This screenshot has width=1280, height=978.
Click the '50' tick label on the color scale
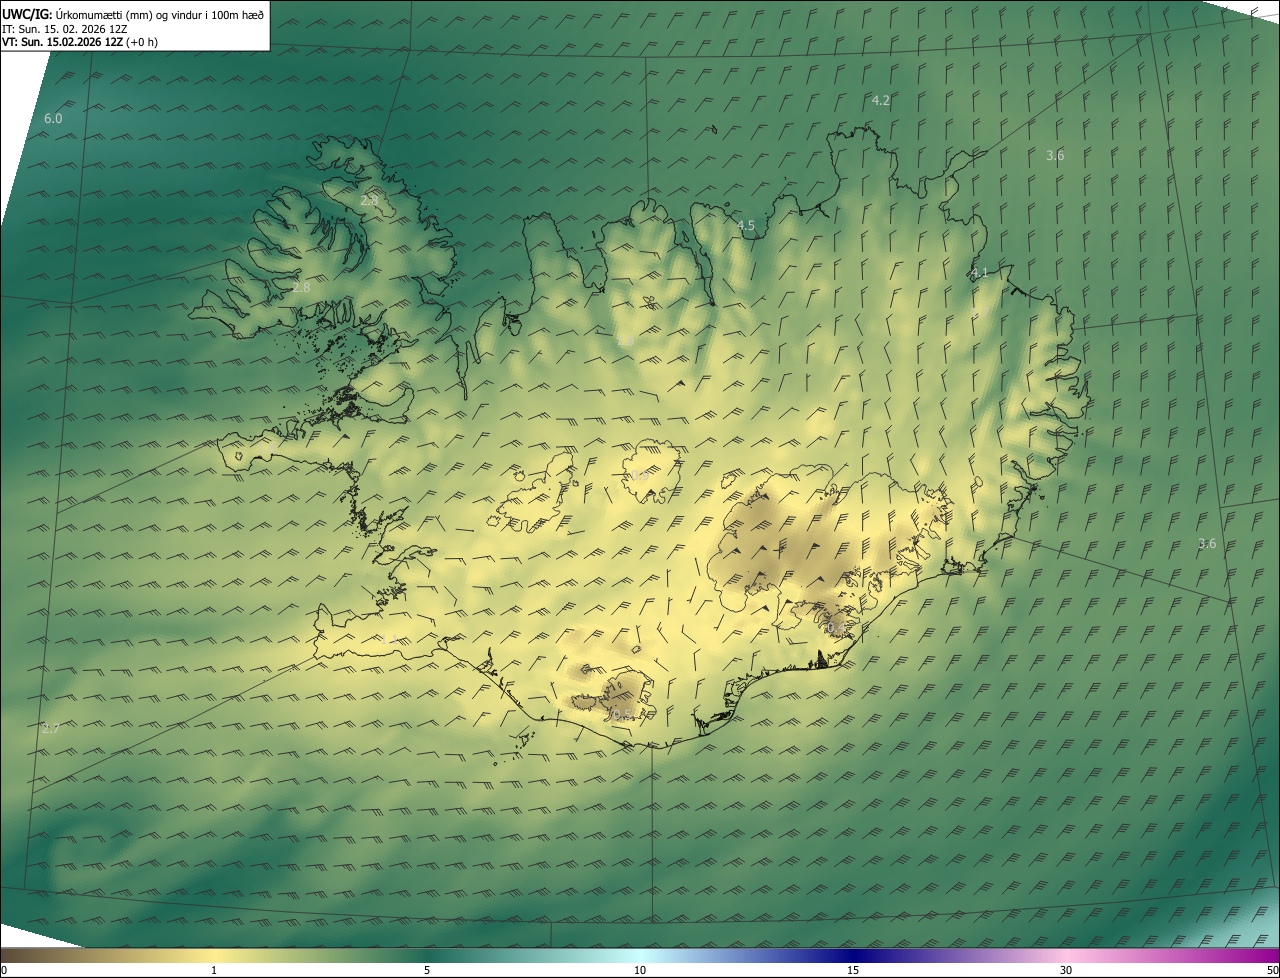1272,970
